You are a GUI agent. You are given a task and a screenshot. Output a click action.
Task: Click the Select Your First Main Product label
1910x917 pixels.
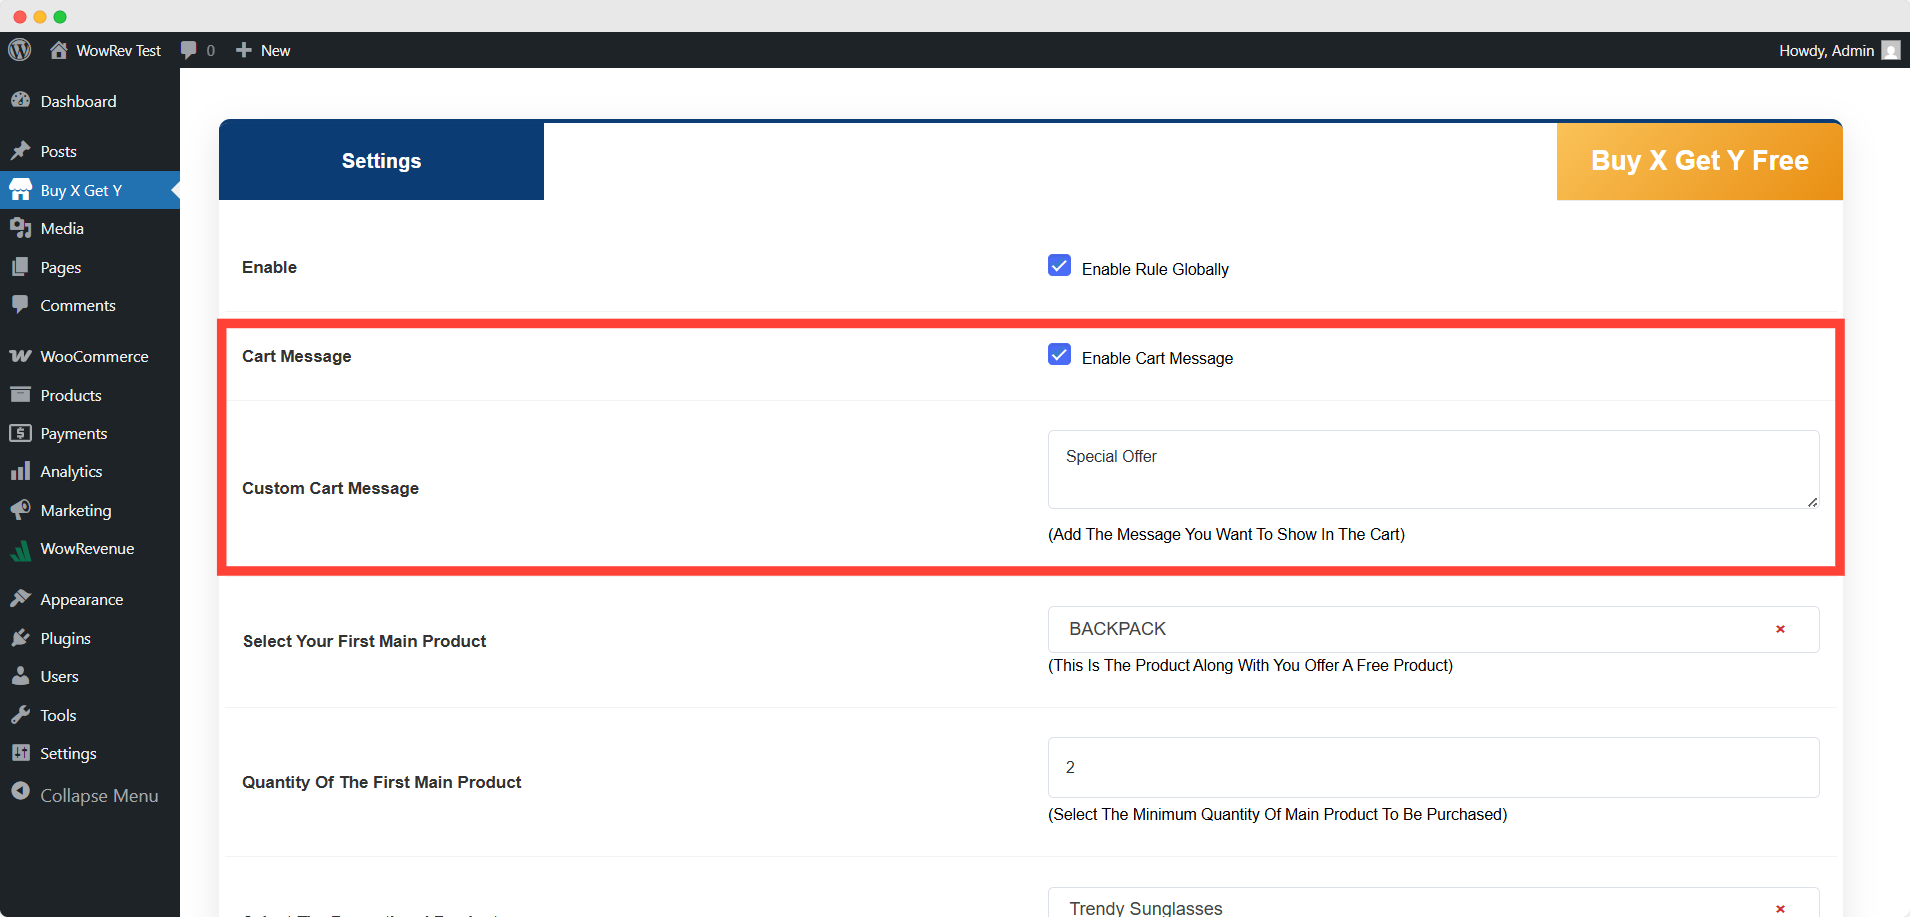(x=364, y=641)
